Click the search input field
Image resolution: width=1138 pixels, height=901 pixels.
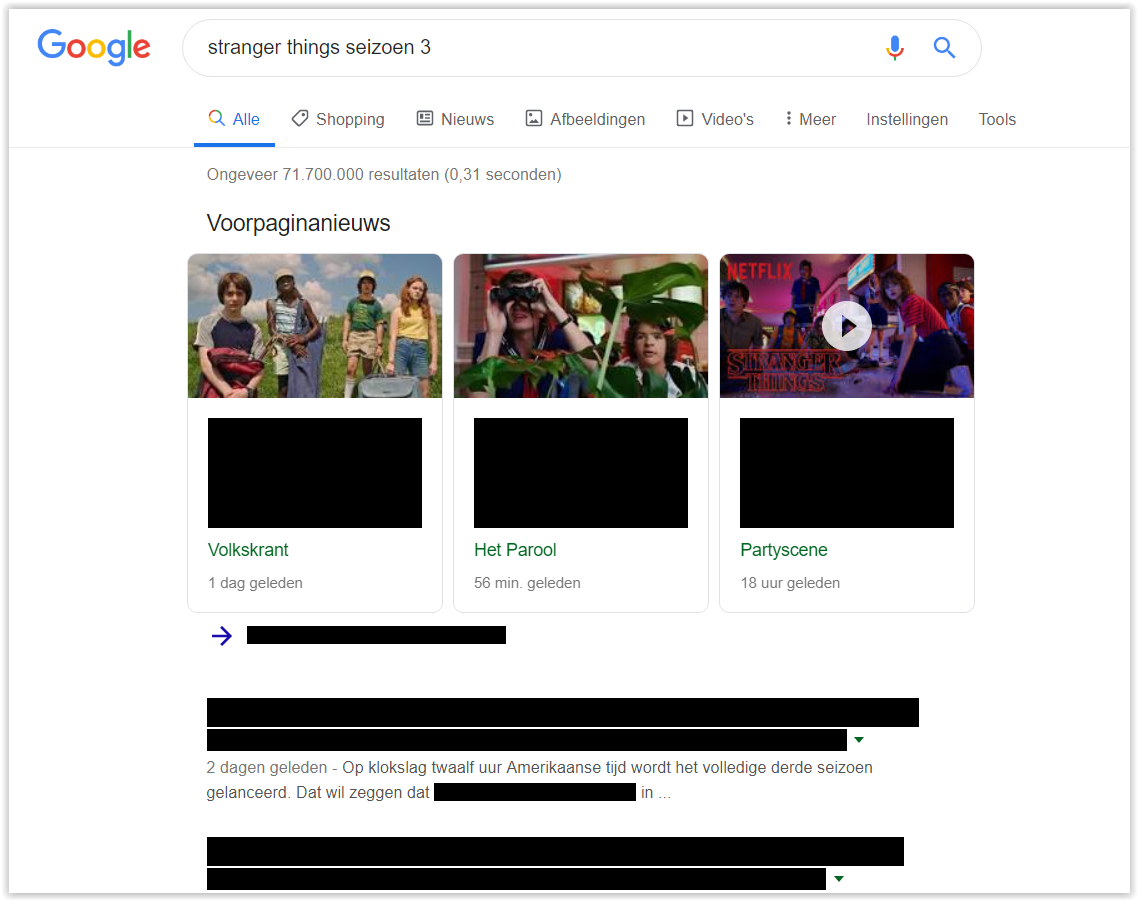(530, 48)
